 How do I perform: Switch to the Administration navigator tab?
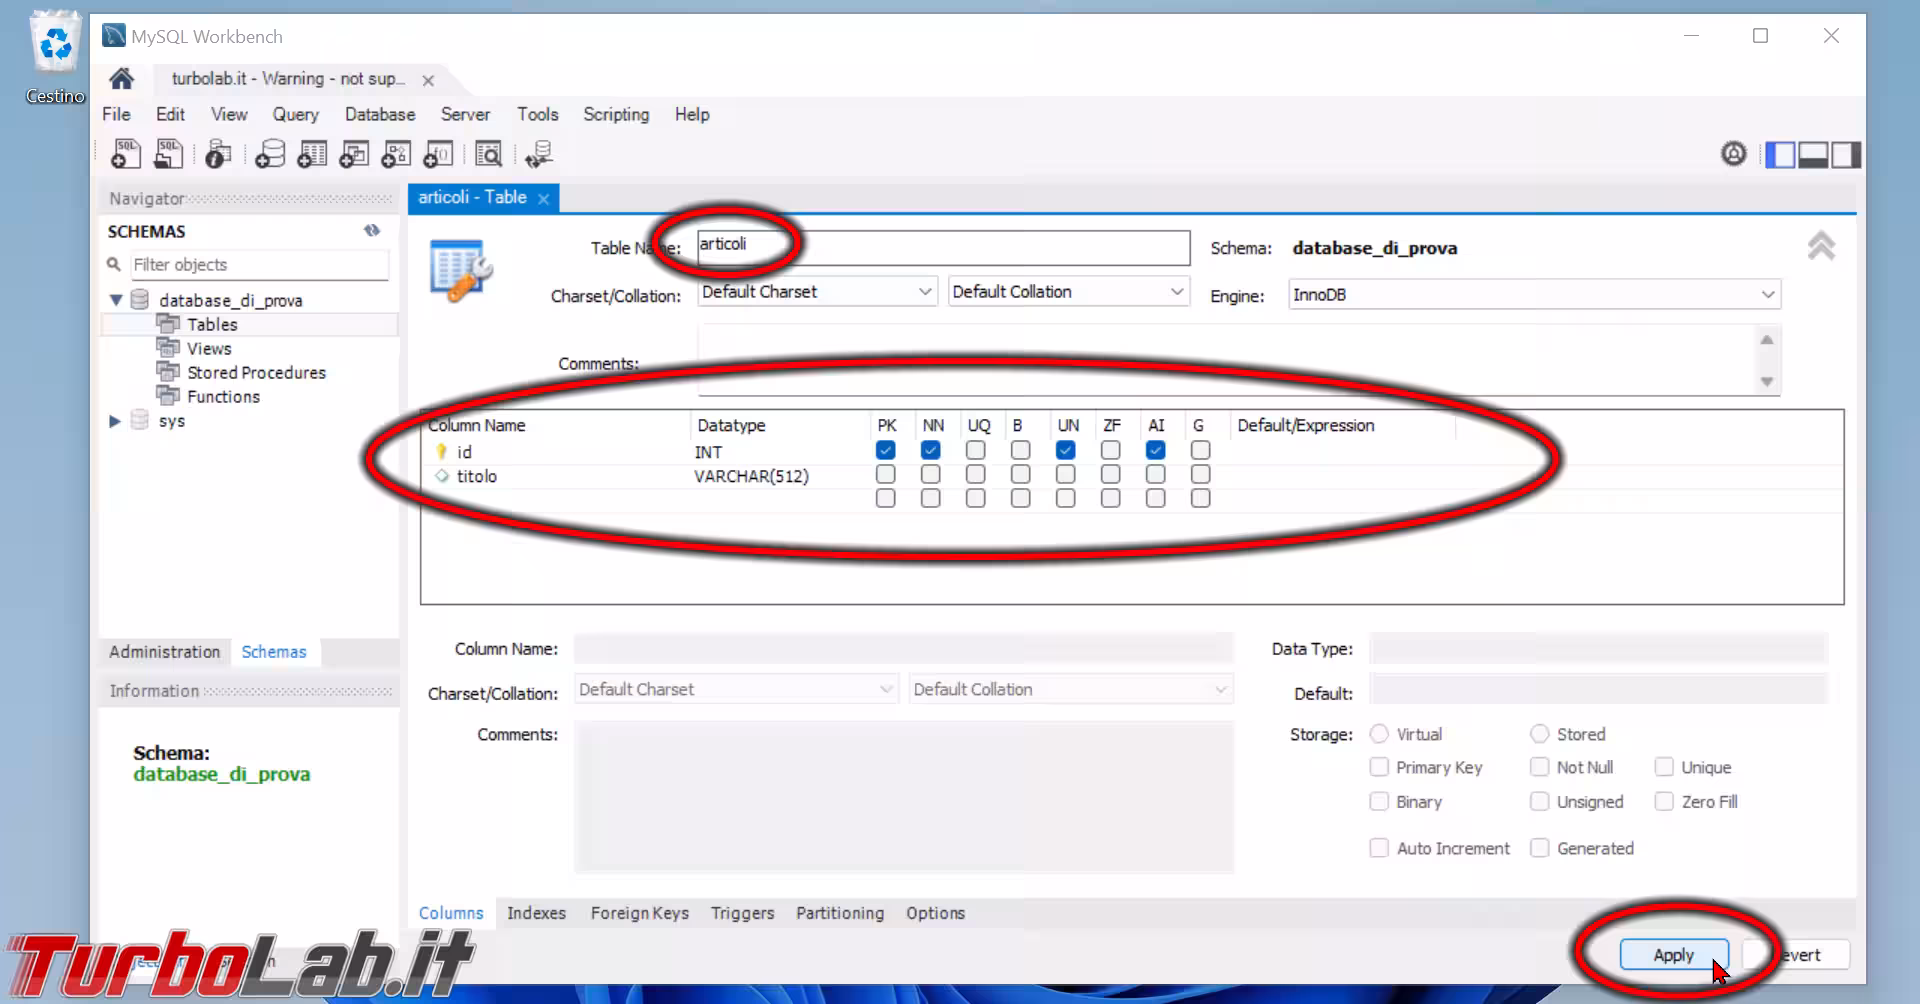165,652
